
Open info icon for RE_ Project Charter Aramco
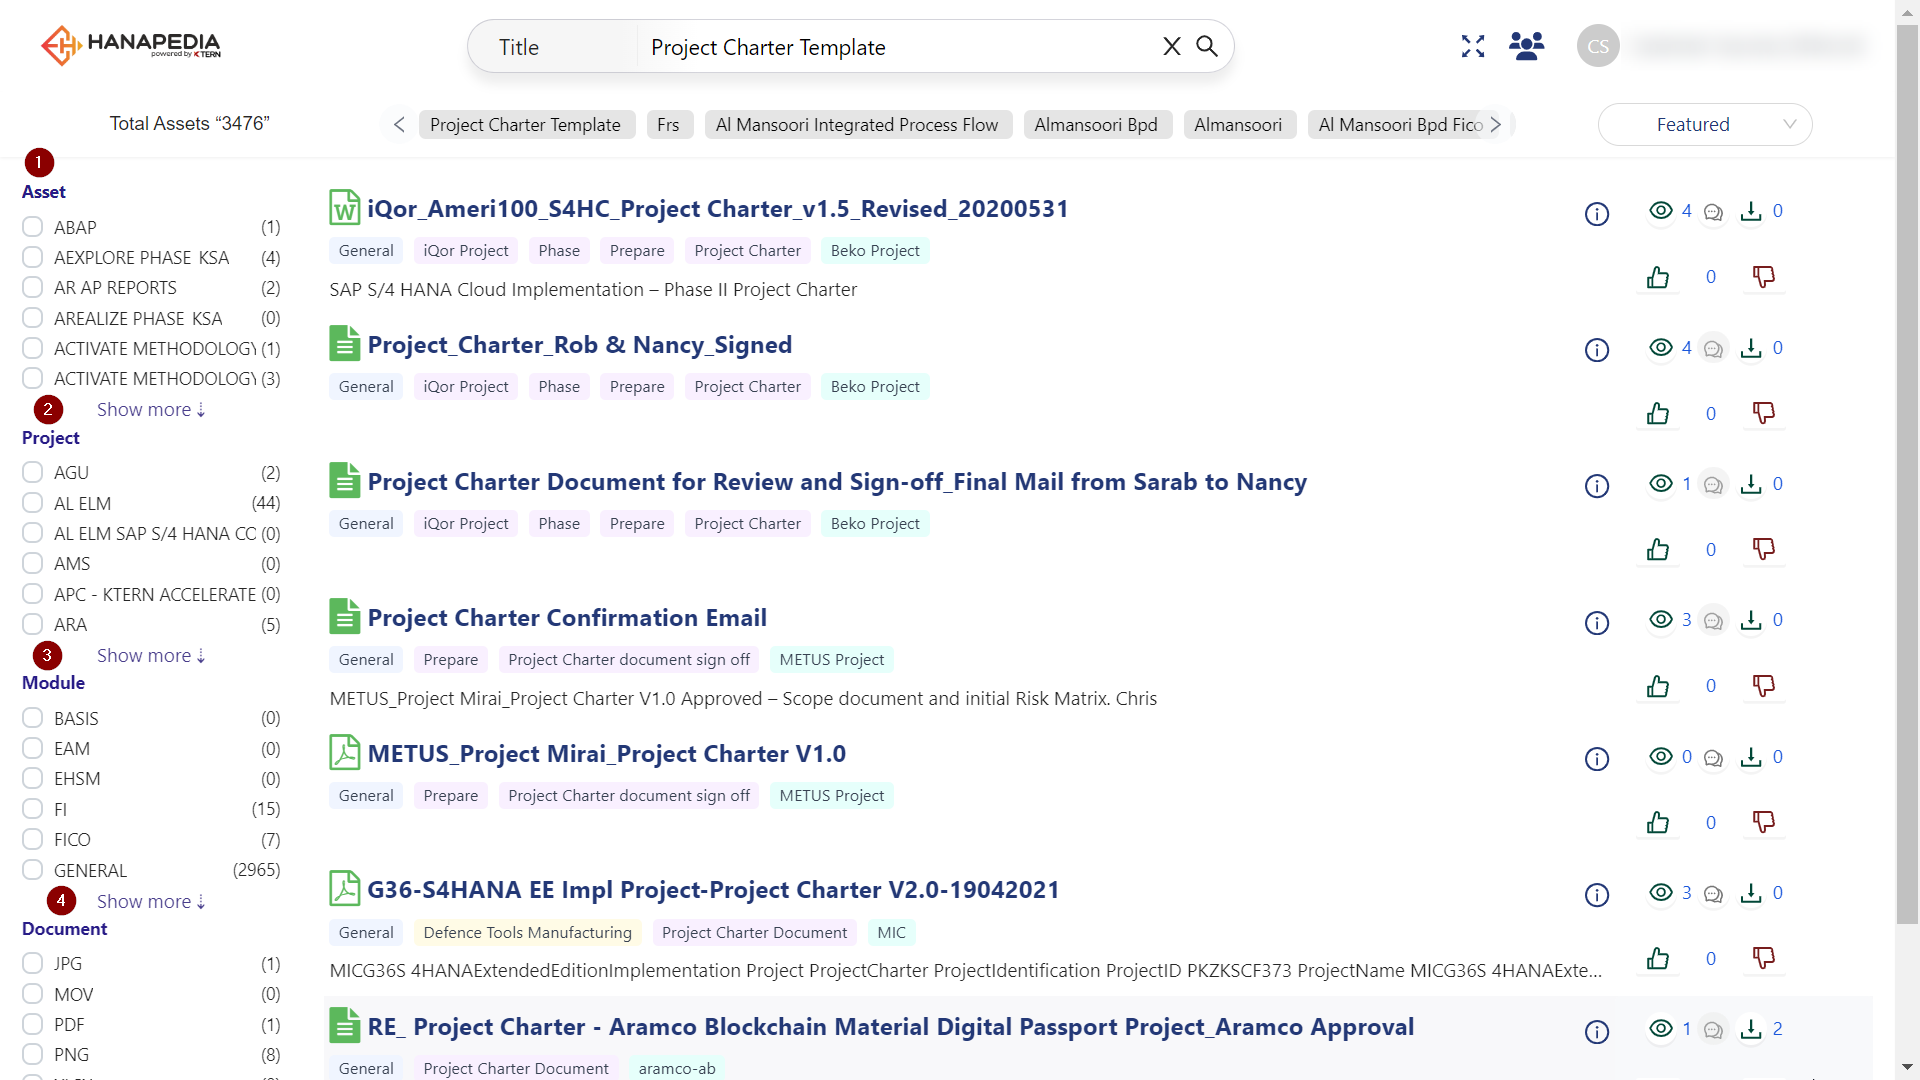pos(1597,1032)
